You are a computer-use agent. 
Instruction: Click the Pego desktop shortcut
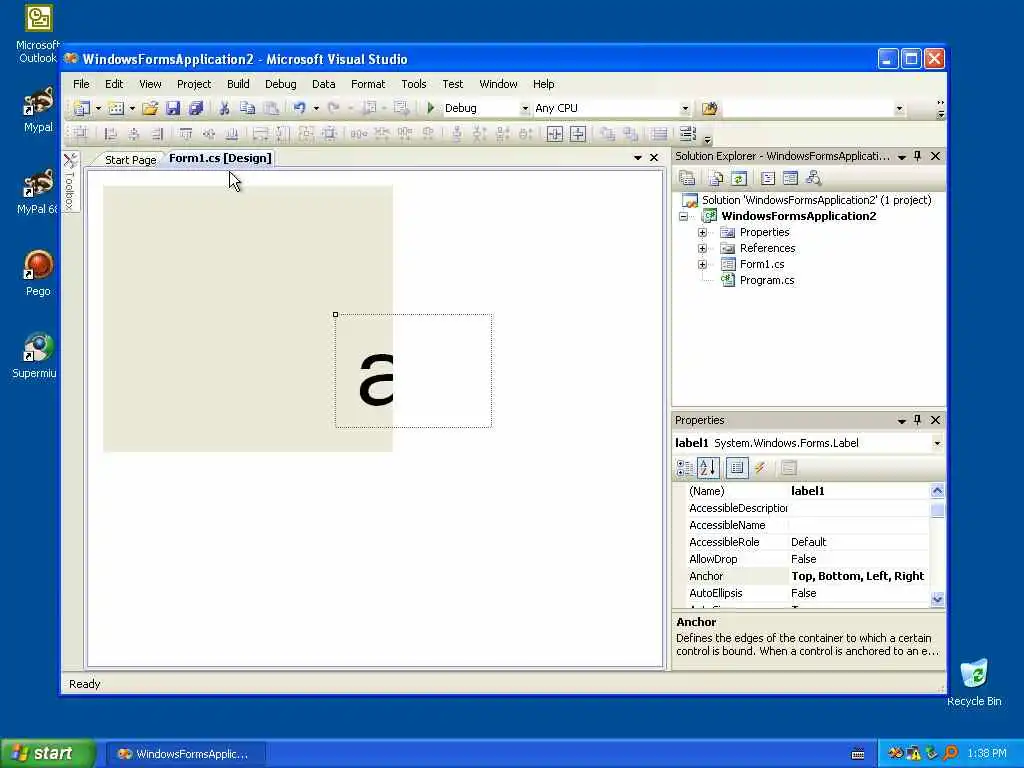pos(38,273)
